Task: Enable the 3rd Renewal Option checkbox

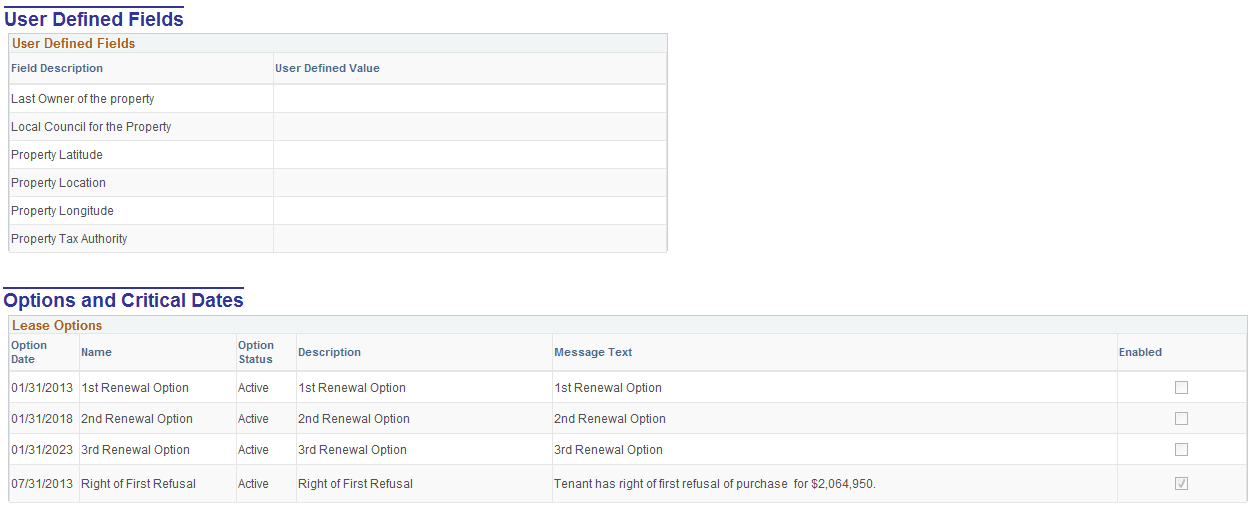Action: (x=1181, y=450)
